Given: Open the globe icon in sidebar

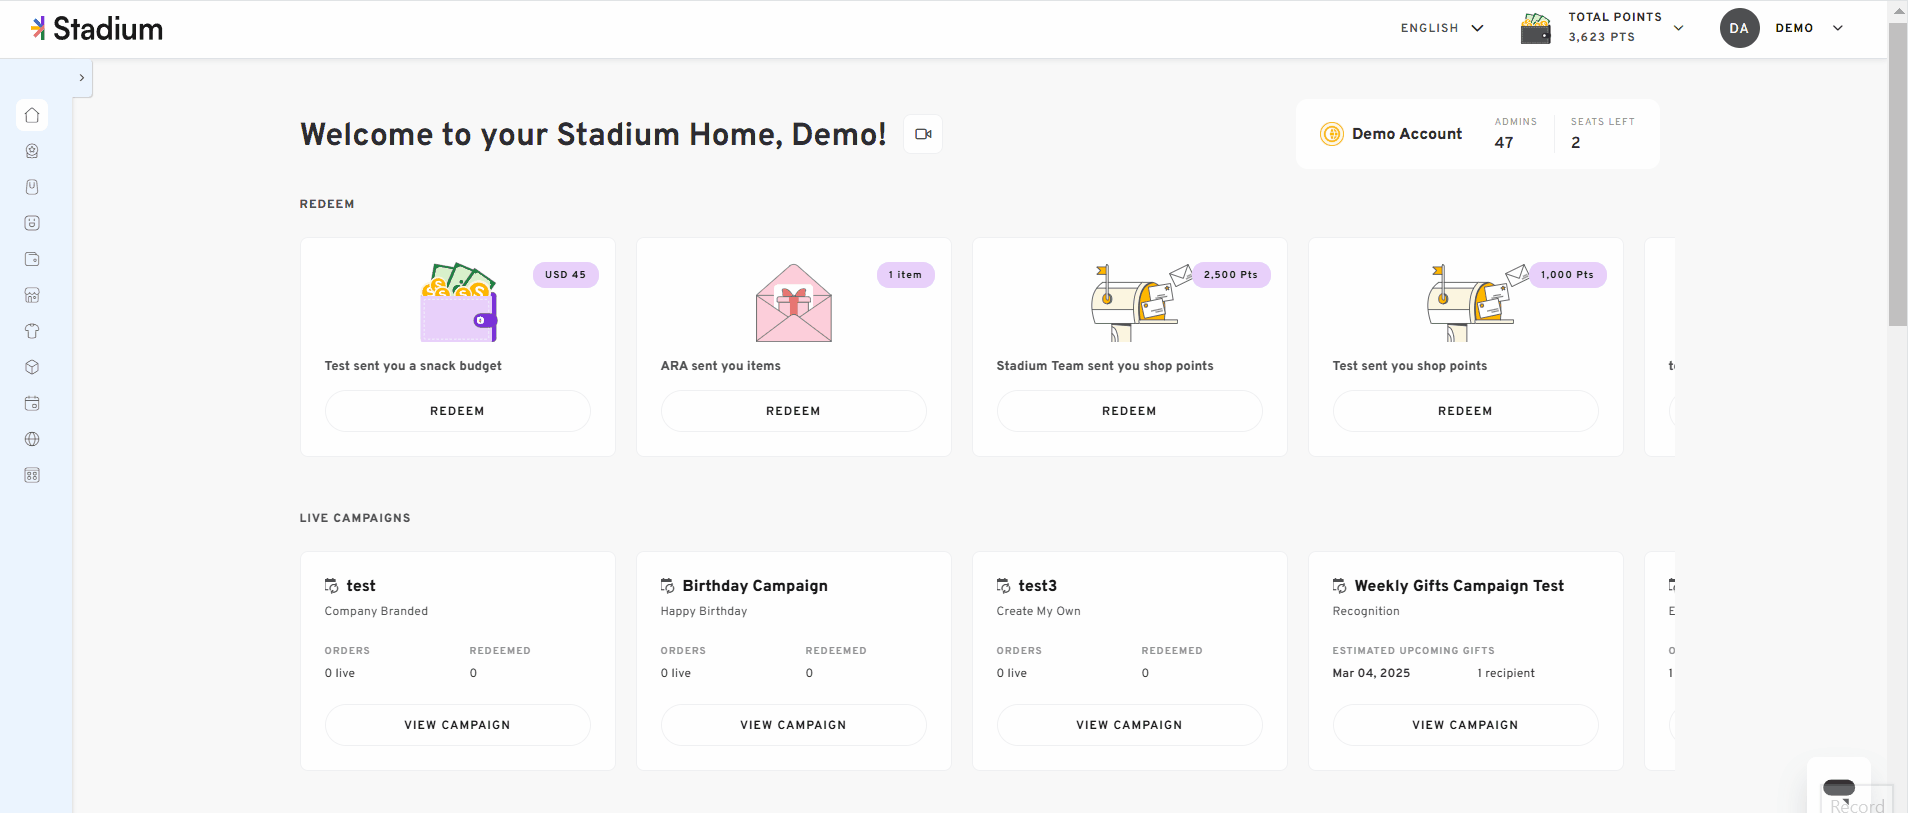Looking at the screenshot, I should coord(32,439).
